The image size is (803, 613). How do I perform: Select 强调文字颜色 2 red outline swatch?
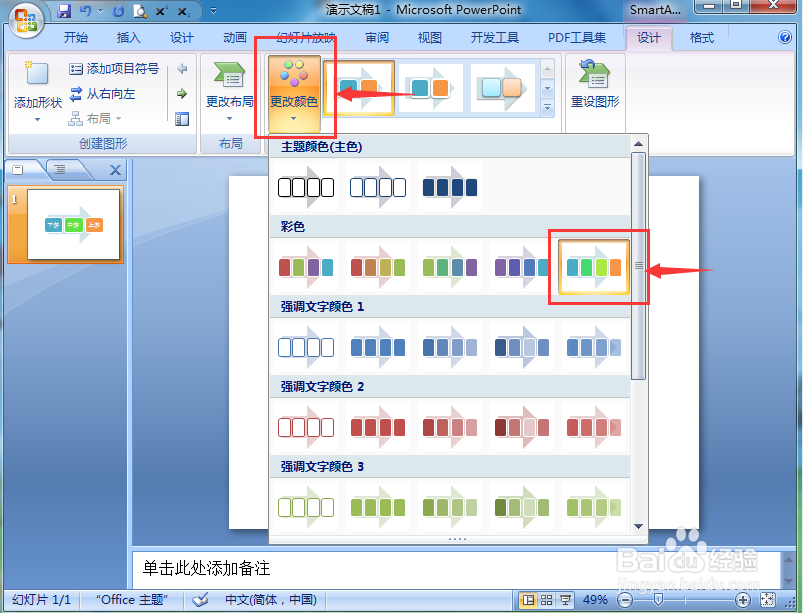coord(306,427)
